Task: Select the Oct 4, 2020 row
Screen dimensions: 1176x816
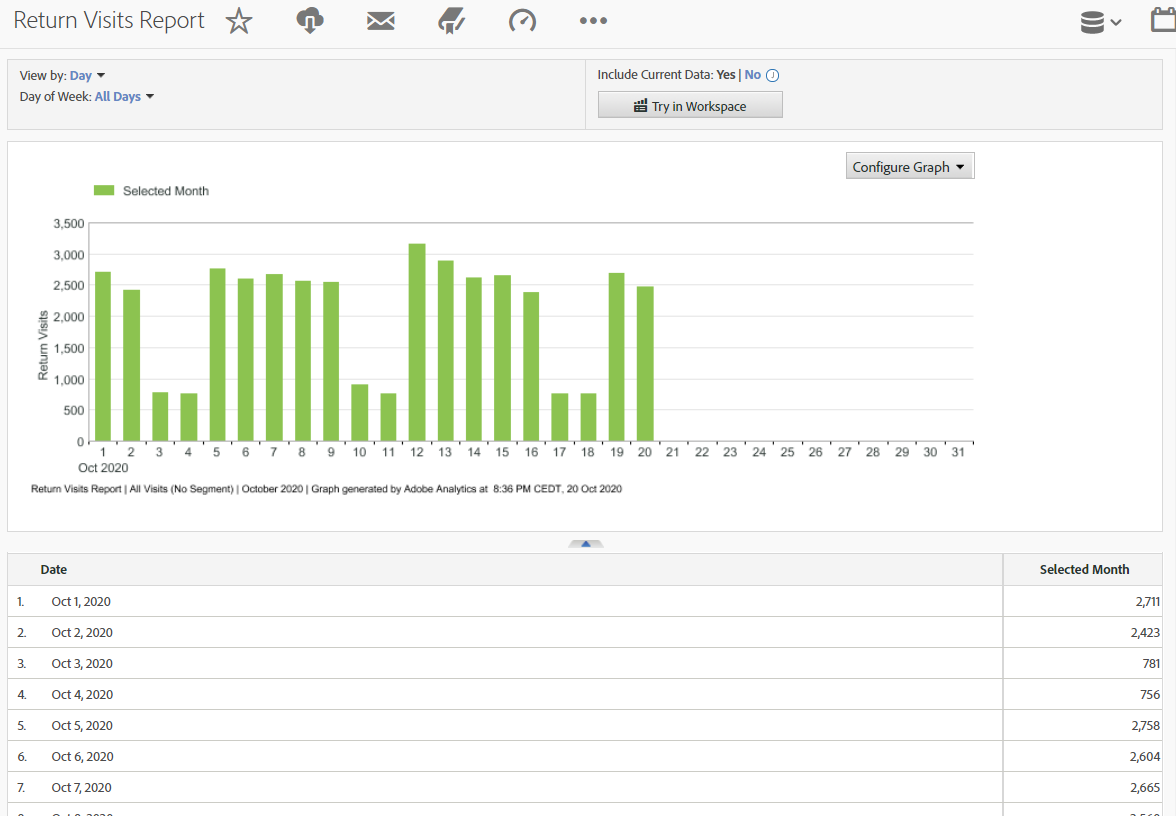Action: pyautogui.click(x=584, y=694)
